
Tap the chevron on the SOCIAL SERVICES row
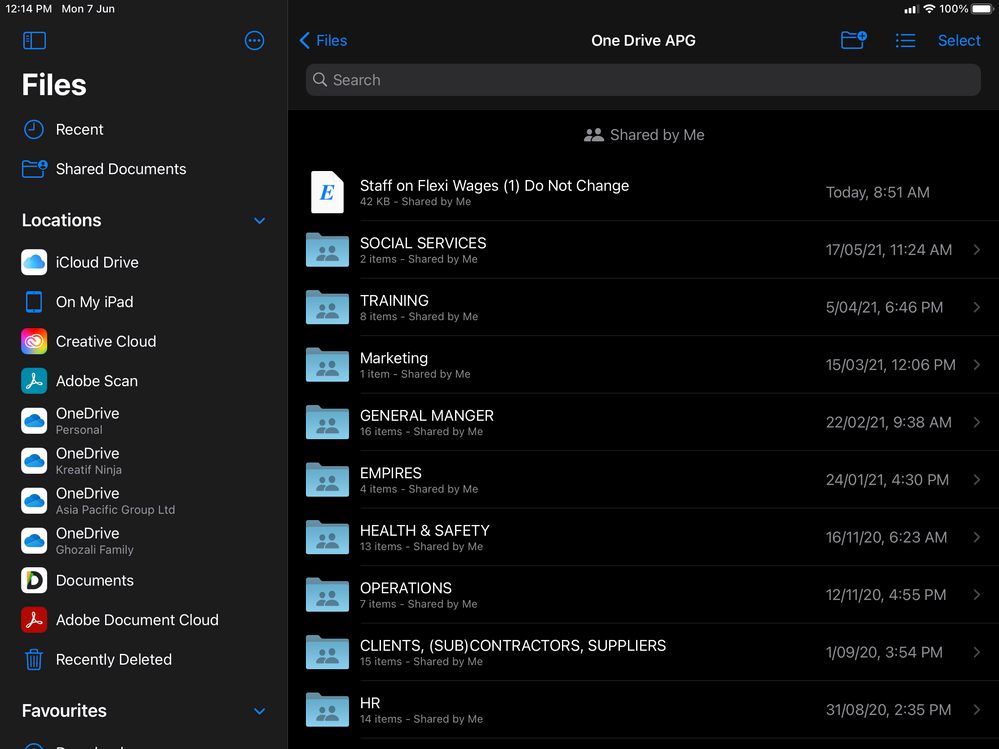977,250
